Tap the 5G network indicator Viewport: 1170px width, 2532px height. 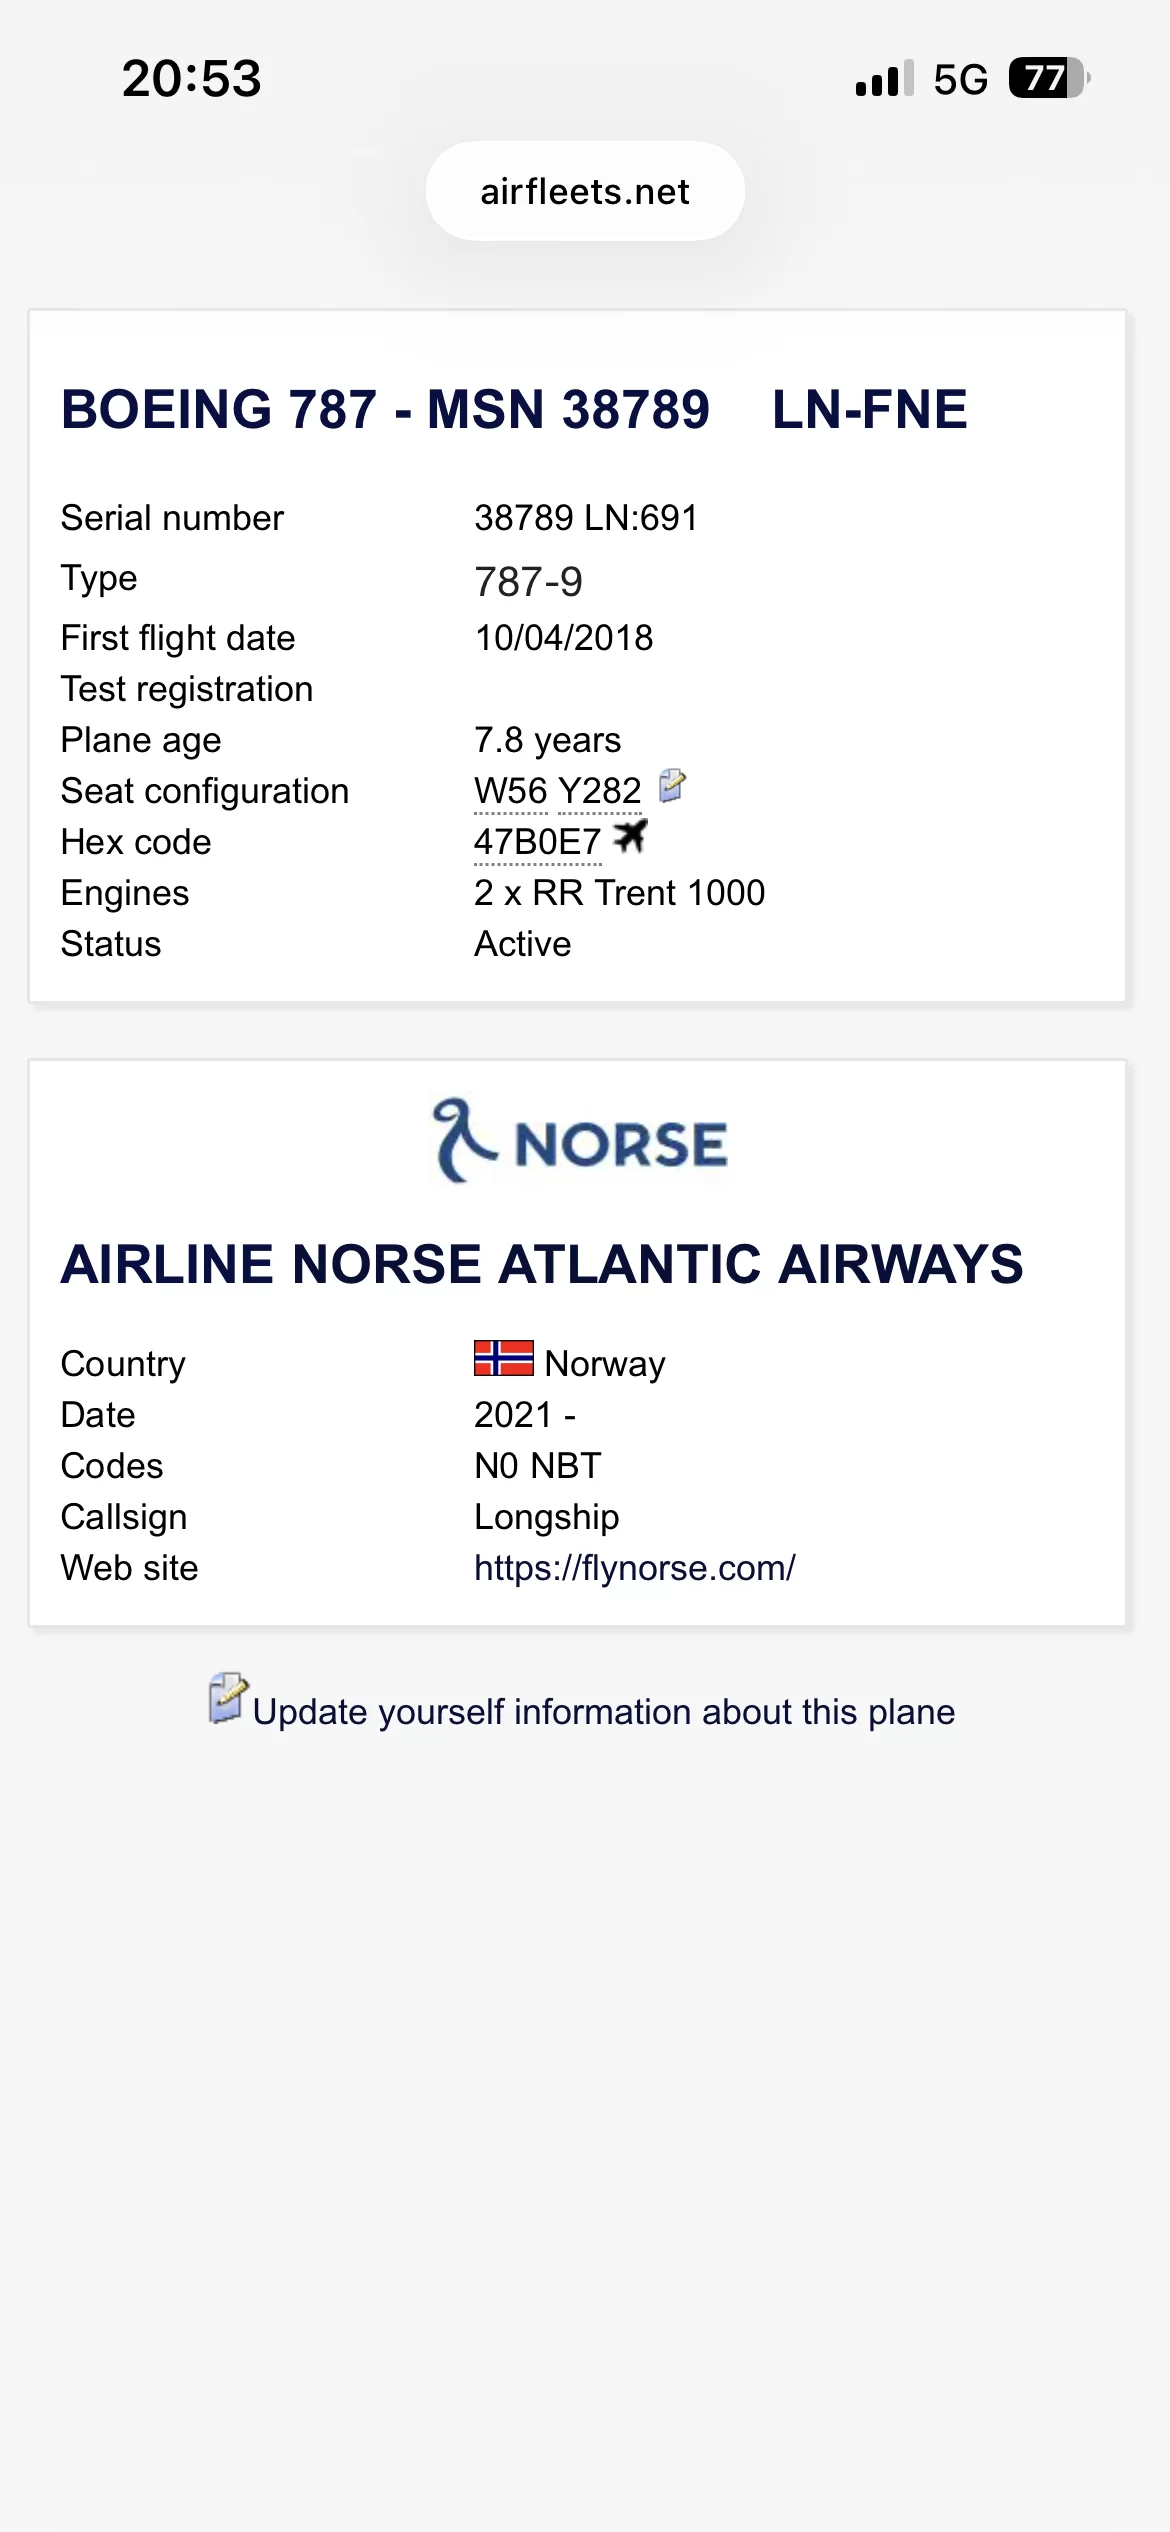click(960, 79)
